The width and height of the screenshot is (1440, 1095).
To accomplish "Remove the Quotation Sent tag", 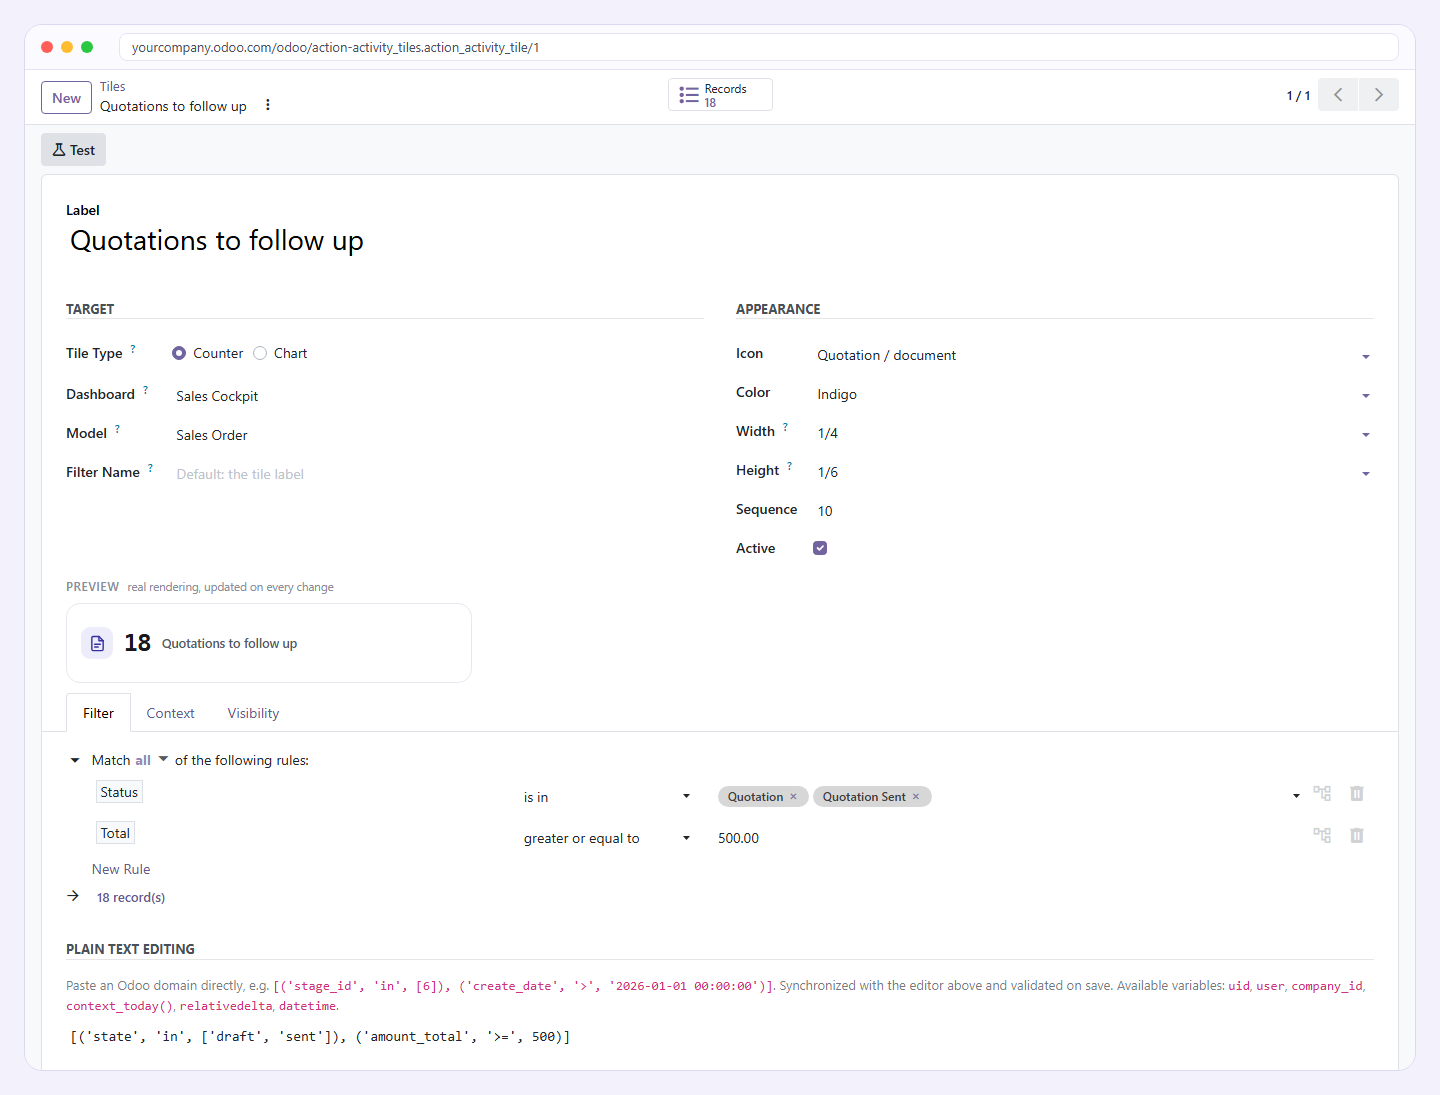I will [916, 797].
